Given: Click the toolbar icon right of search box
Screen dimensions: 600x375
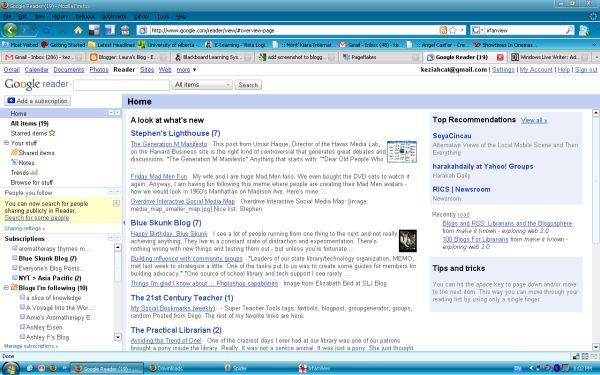Looking at the screenshot, I should point(584,30).
